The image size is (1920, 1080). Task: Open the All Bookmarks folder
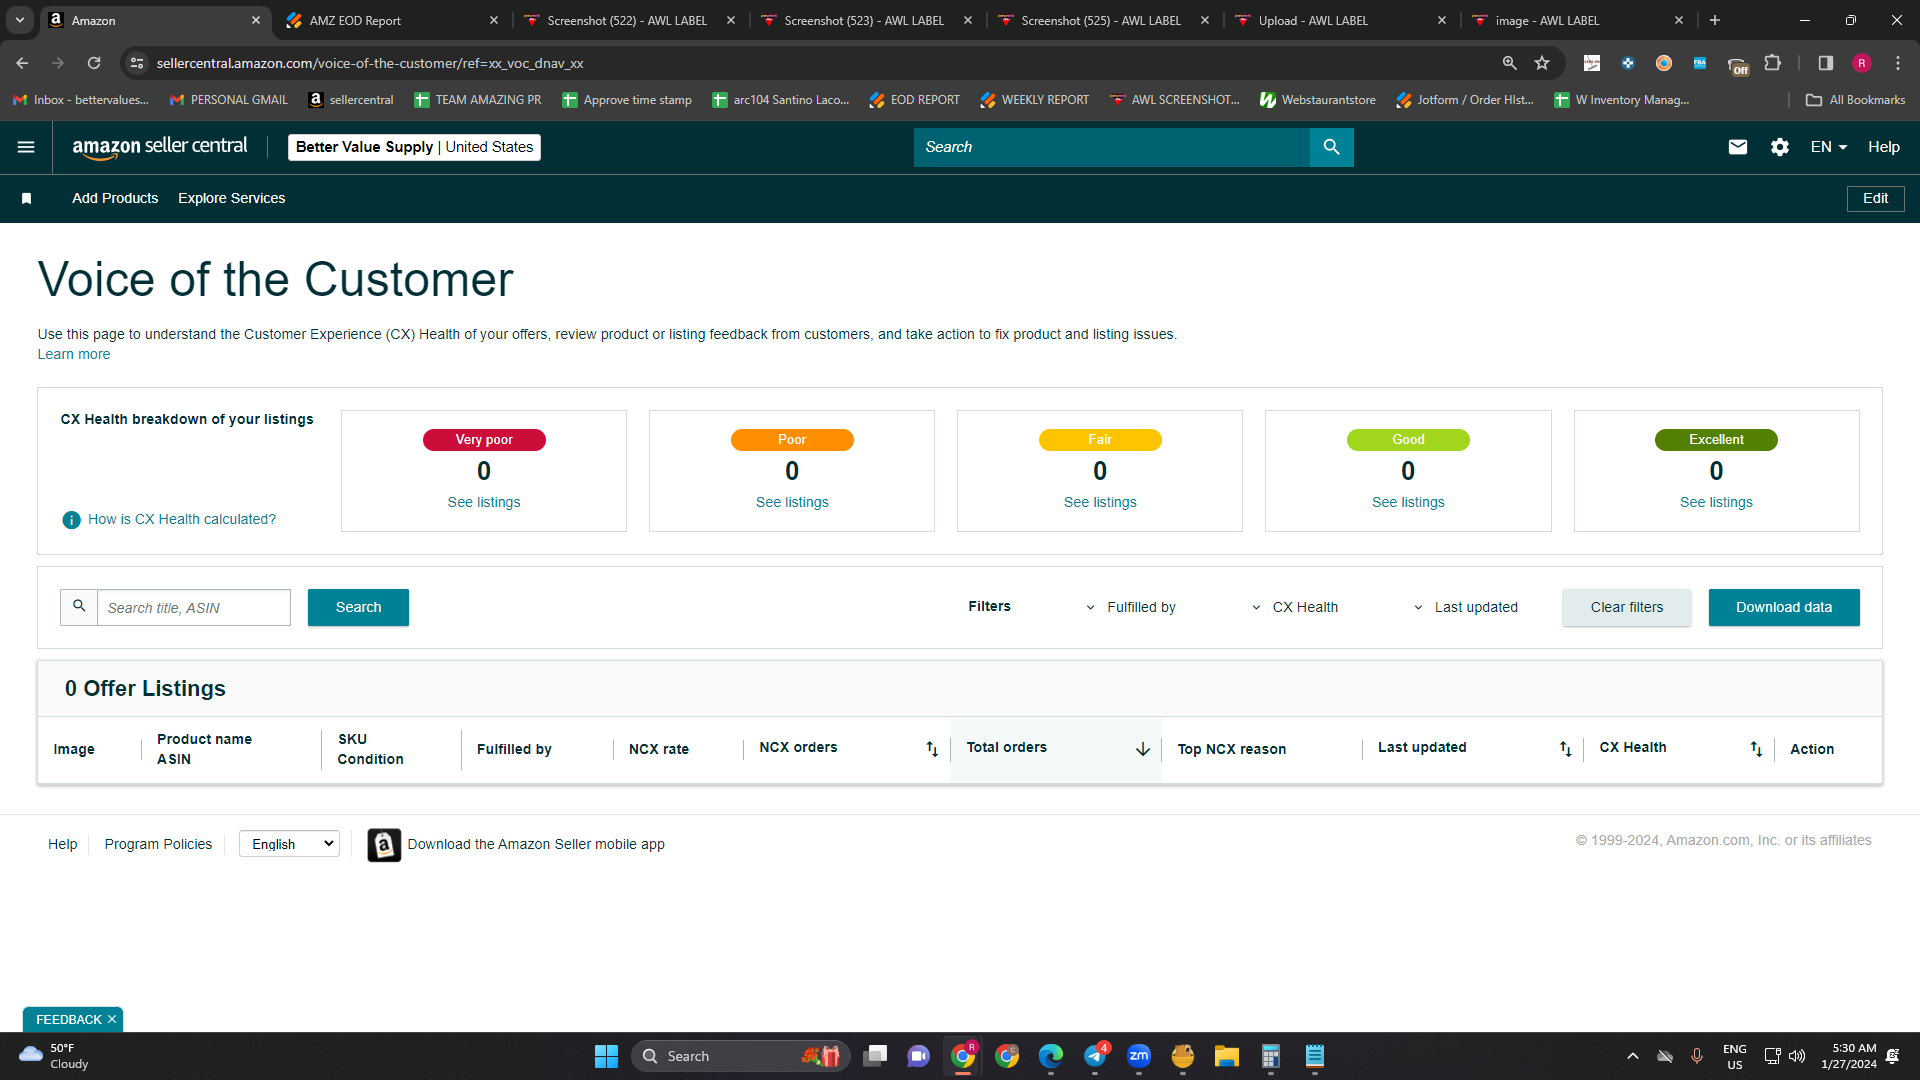pyautogui.click(x=1856, y=100)
